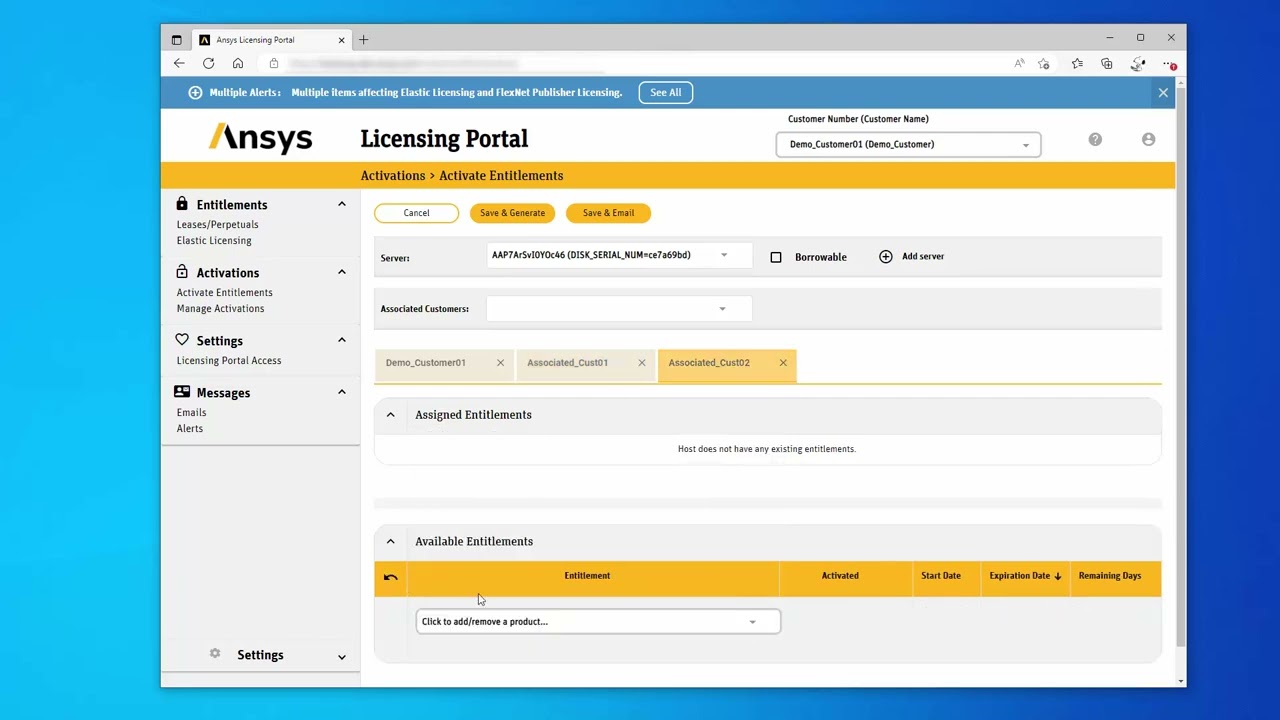This screenshot has height=720, width=1280.
Task: Remove the Demo_Customer01 tab
Action: [x=500, y=363]
